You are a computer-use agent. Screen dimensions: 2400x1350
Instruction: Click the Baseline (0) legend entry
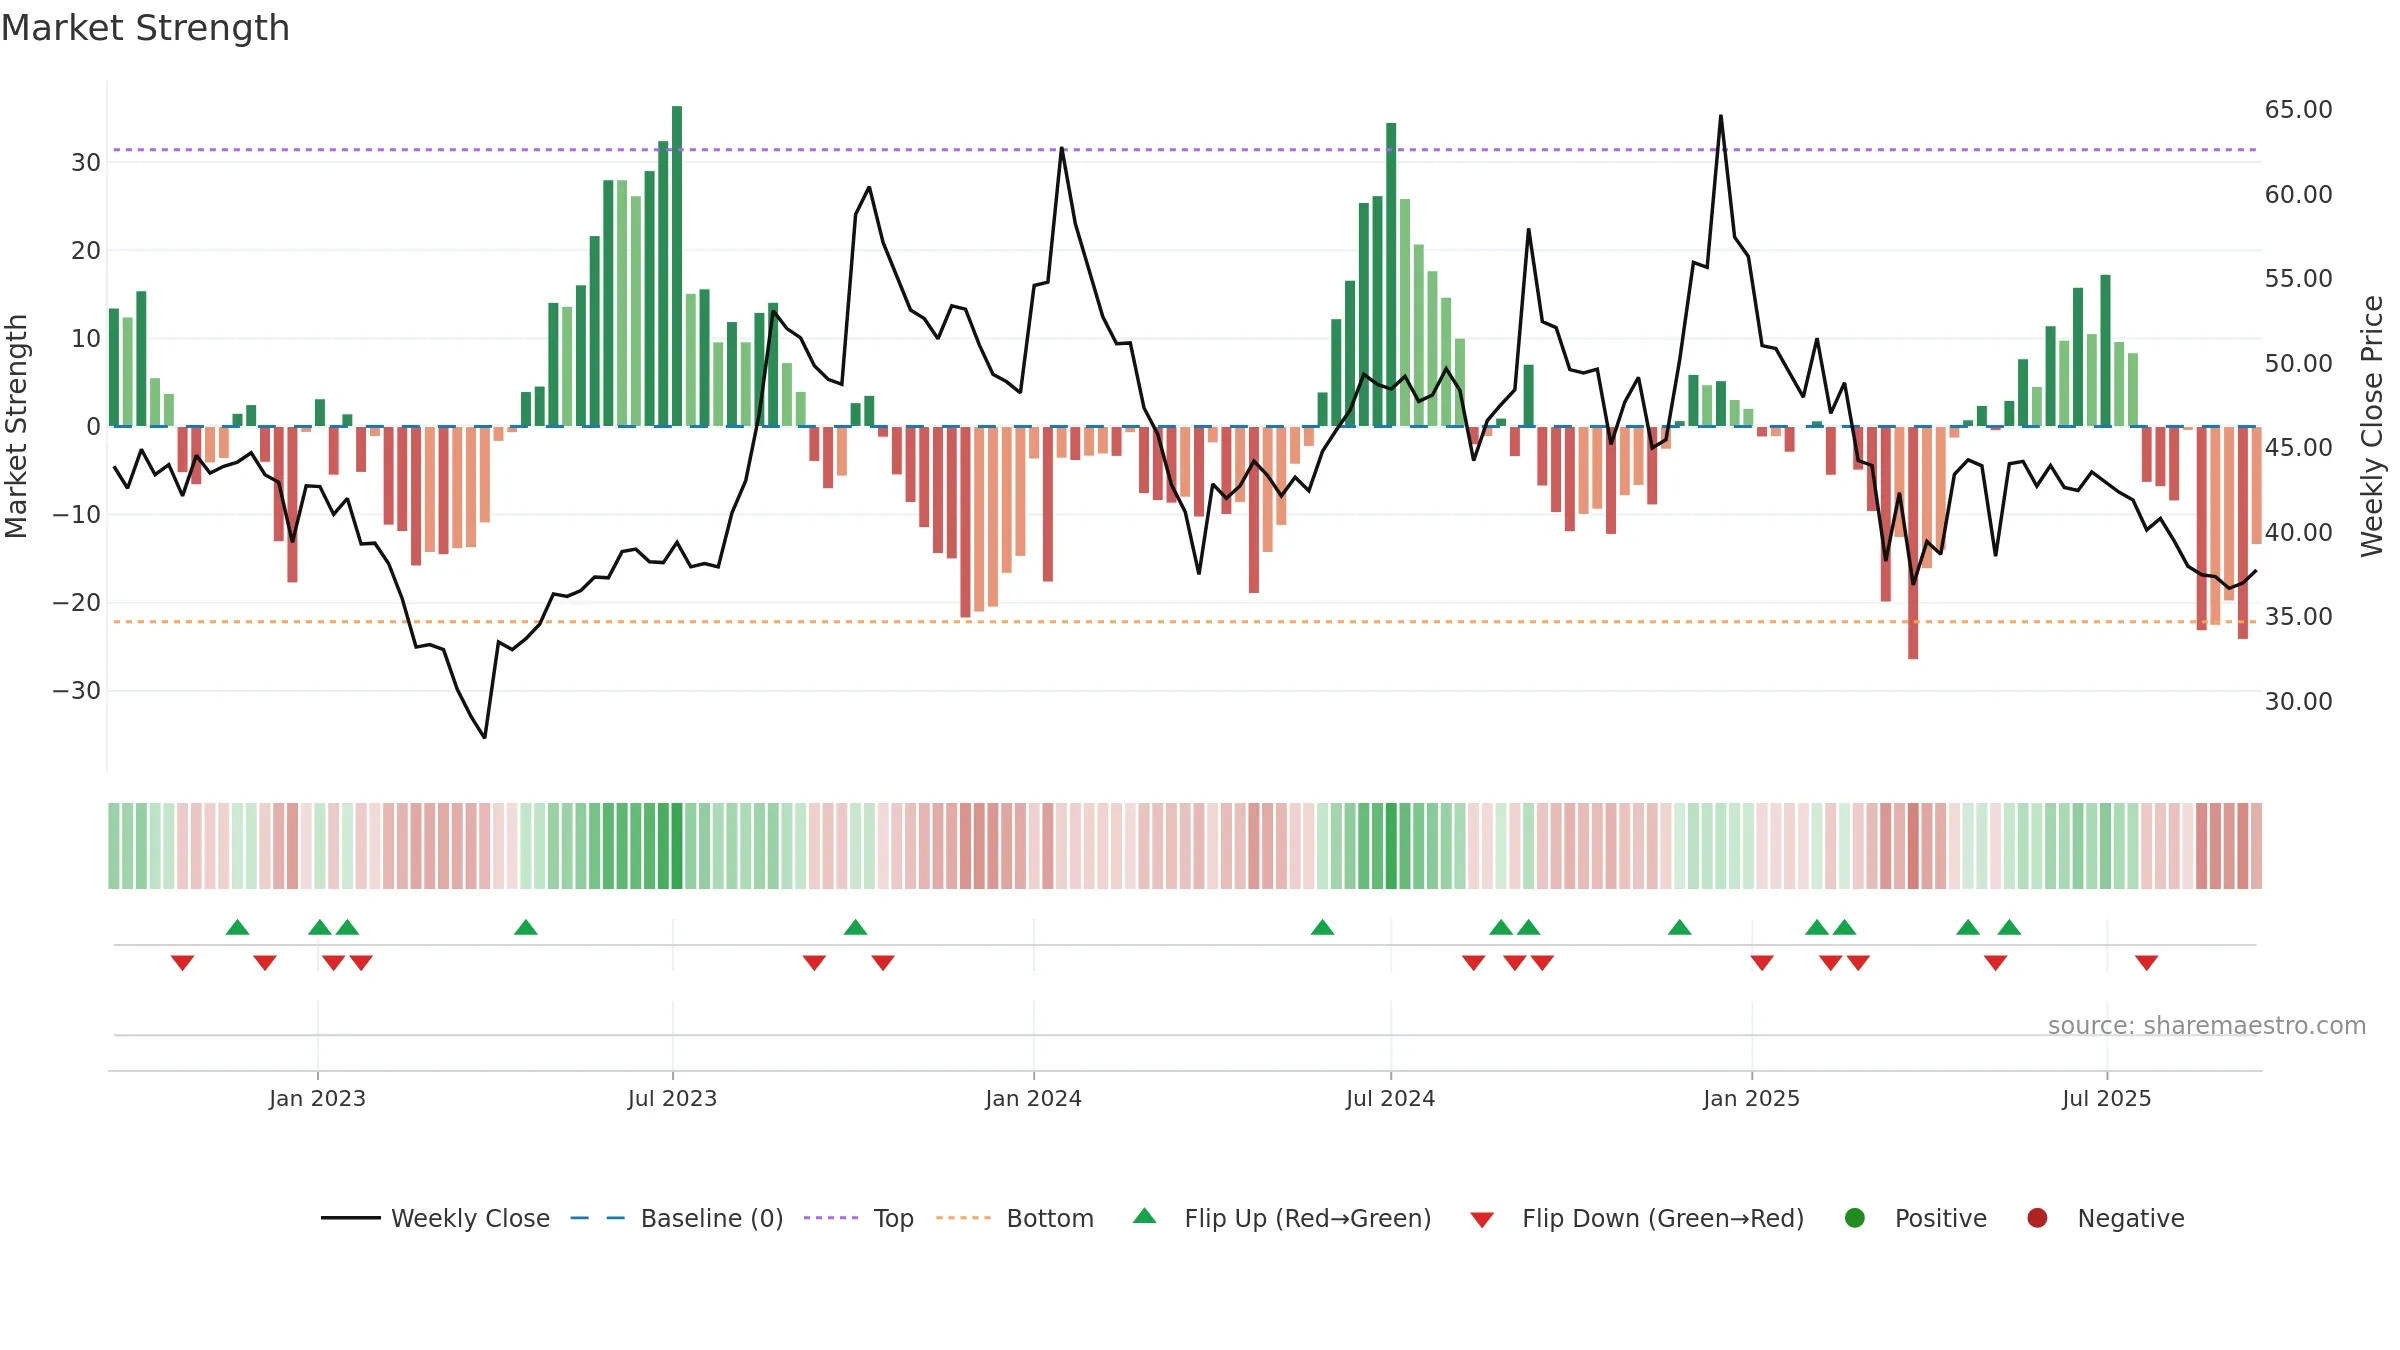point(677,1218)
